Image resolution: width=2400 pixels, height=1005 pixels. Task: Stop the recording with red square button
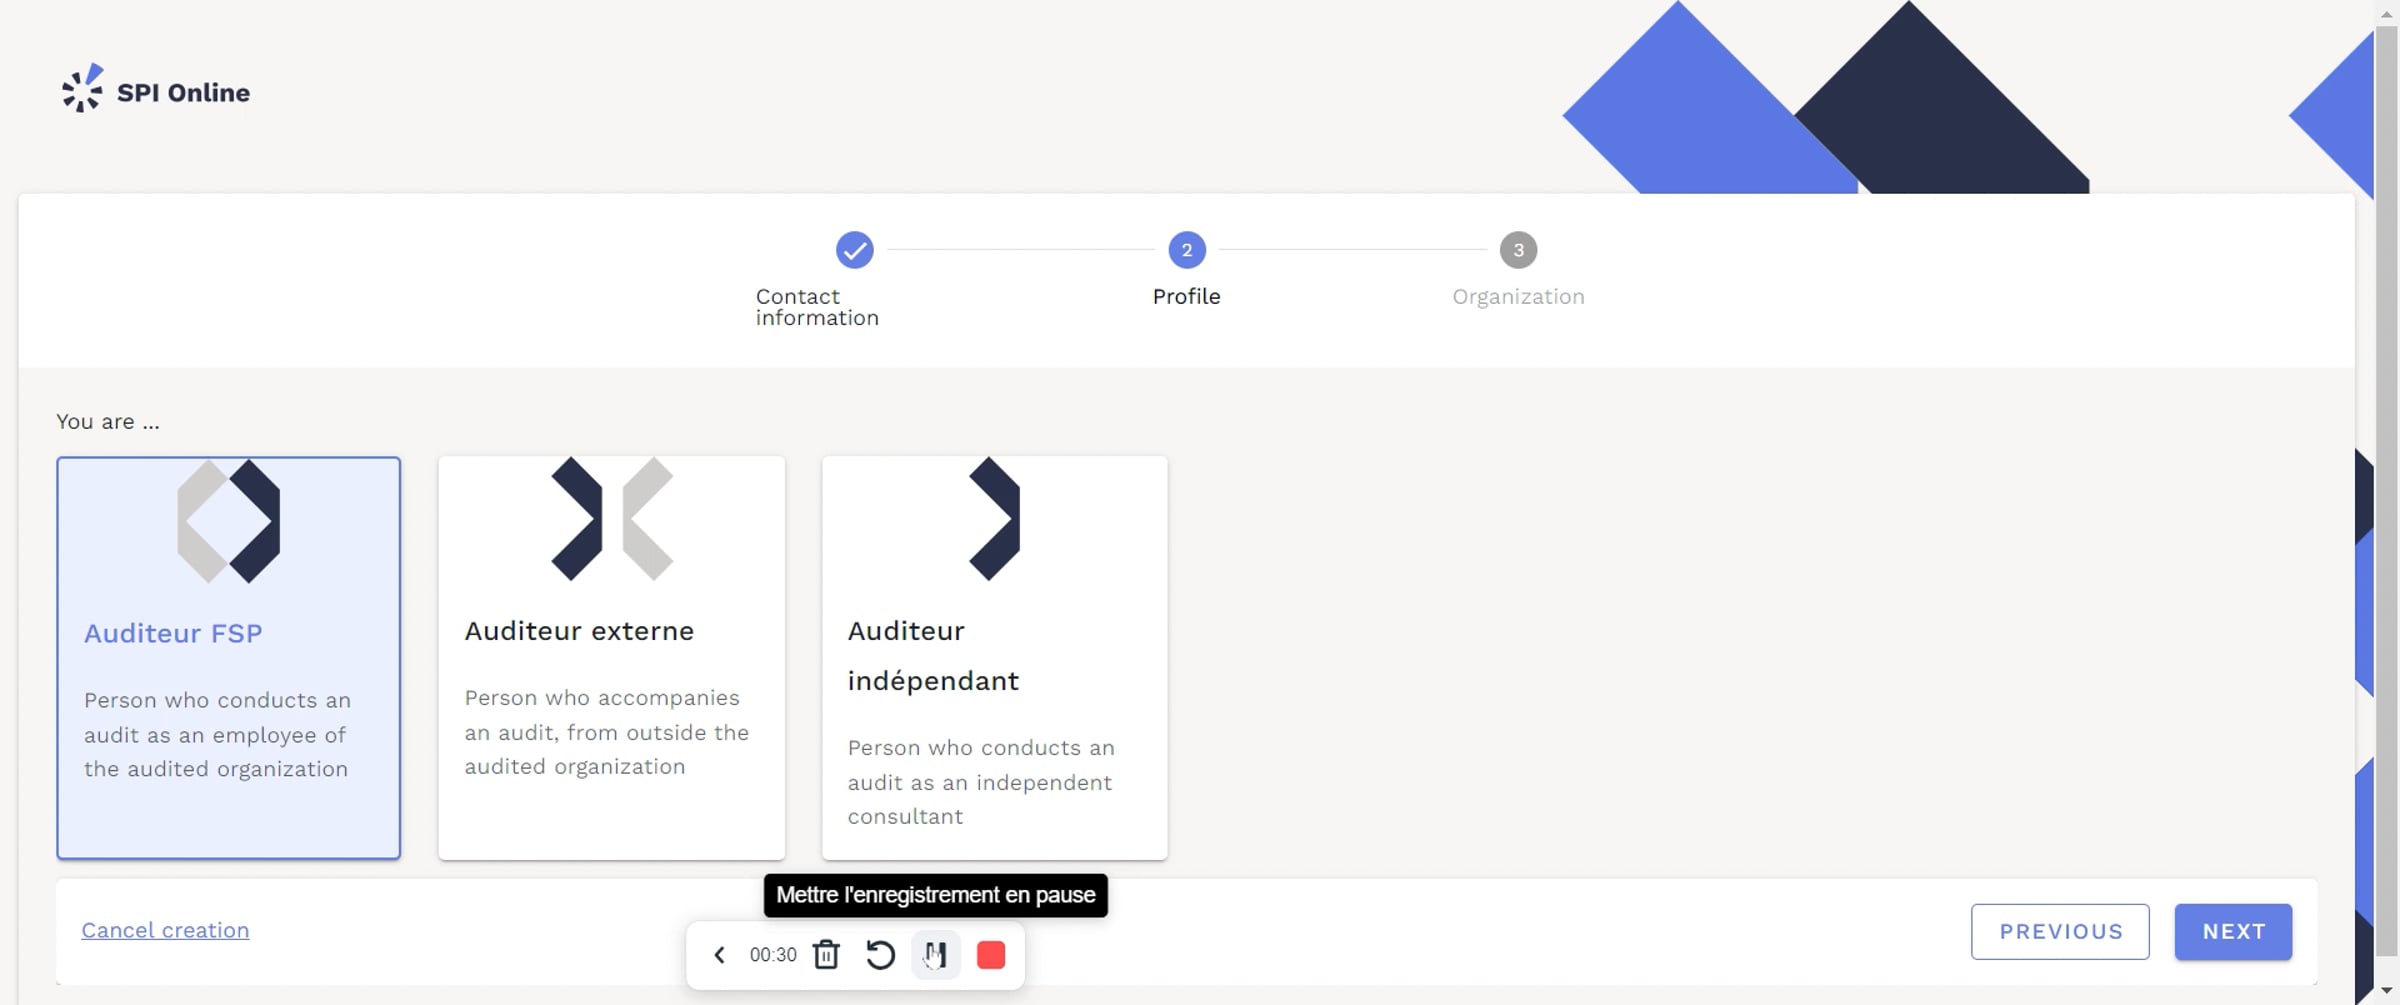tap(991, 955)
